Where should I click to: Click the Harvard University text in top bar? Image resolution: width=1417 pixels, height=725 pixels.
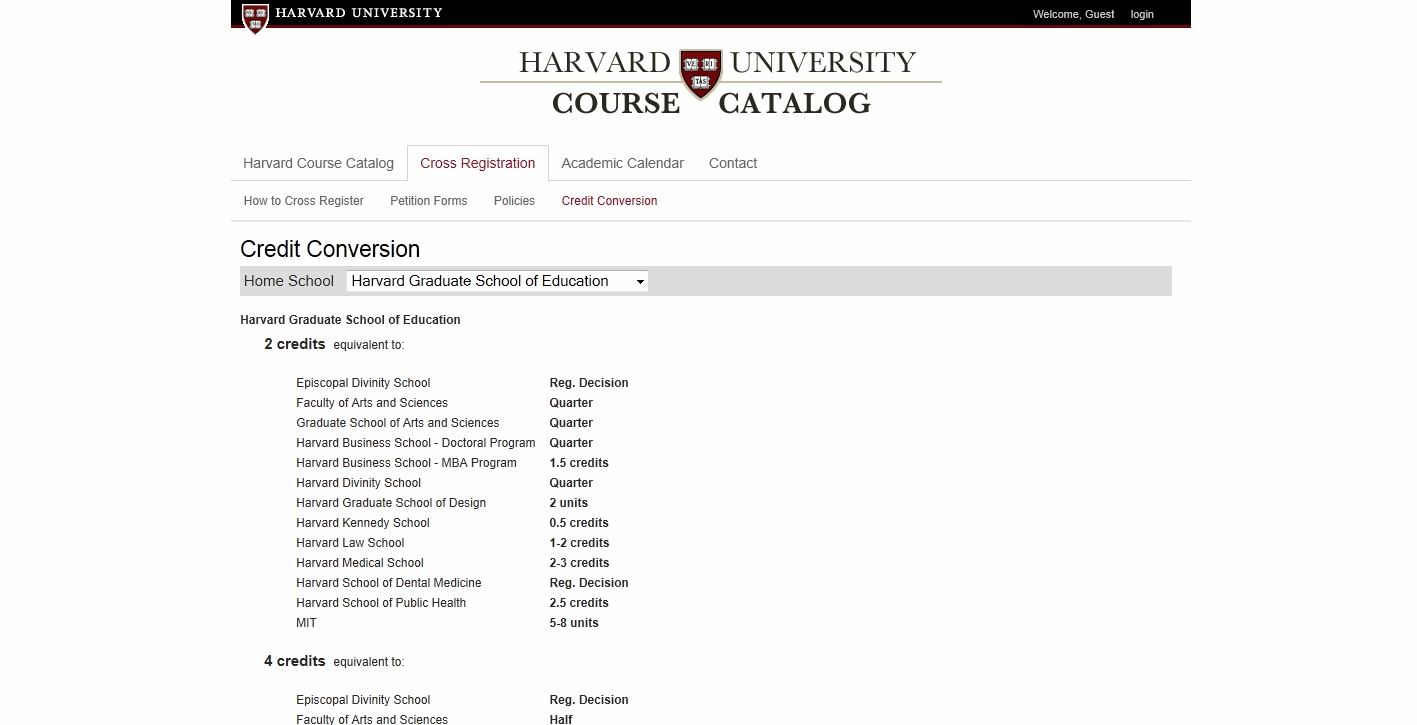358,13
